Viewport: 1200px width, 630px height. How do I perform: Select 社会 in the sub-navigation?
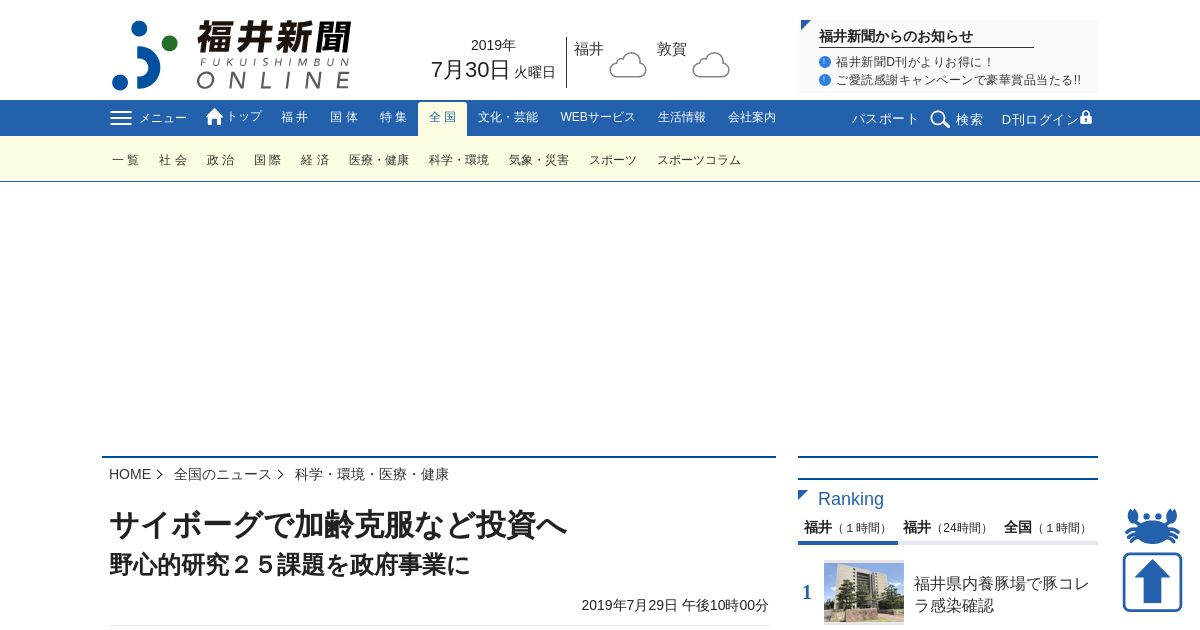click(173, 160)
